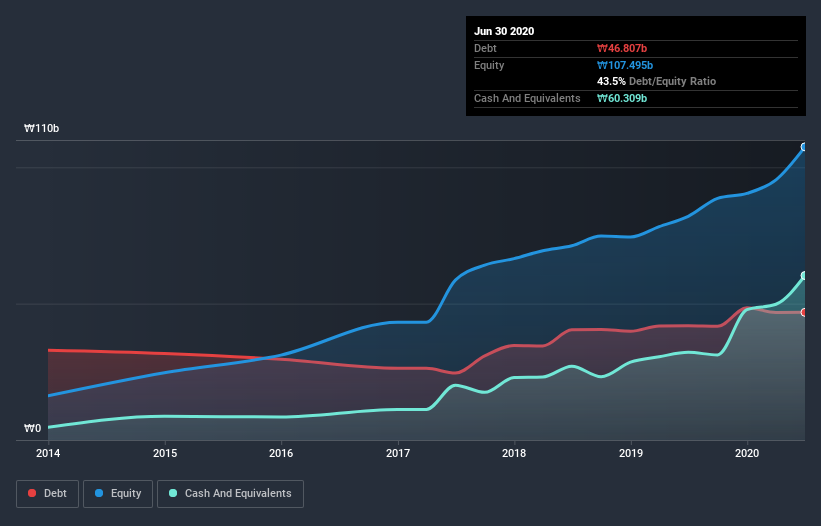Toggle the Cash And Equivalents legend button
This screenshot has height=526, width=821.
[x=230, y=494]
